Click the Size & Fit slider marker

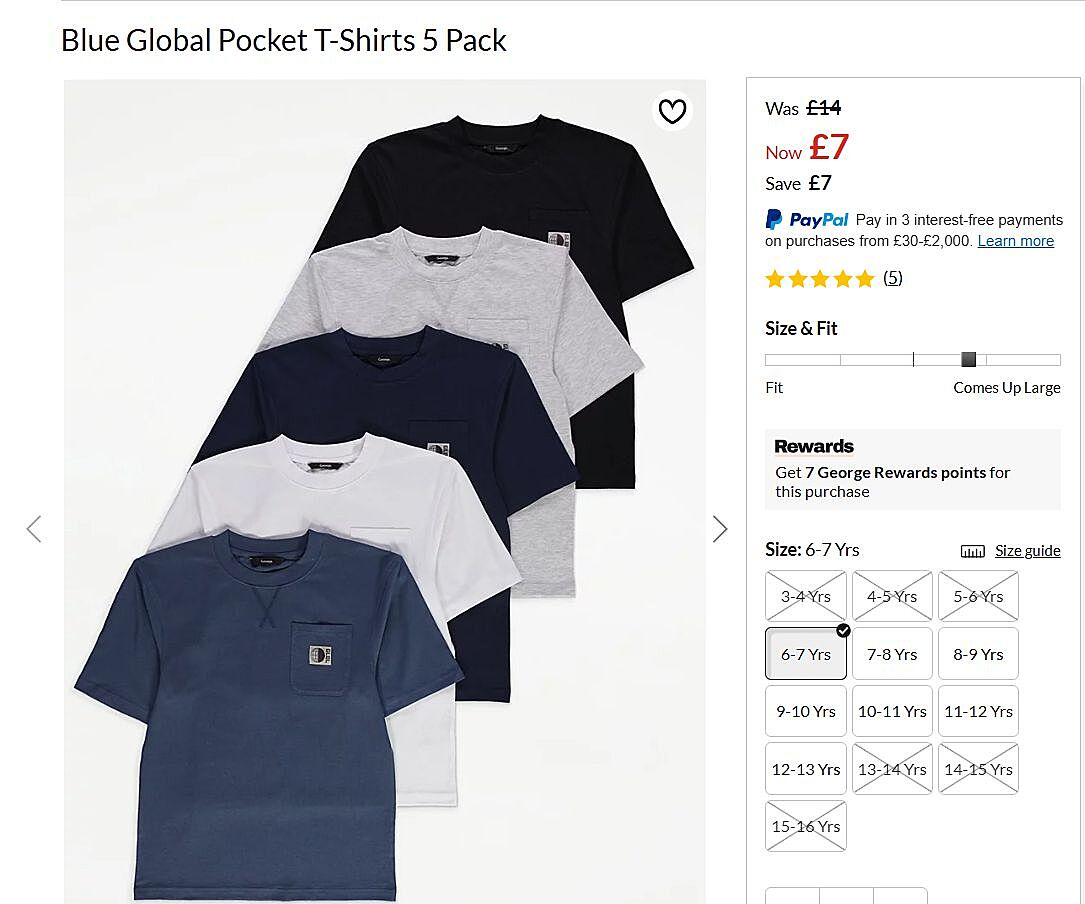(968, 360)
